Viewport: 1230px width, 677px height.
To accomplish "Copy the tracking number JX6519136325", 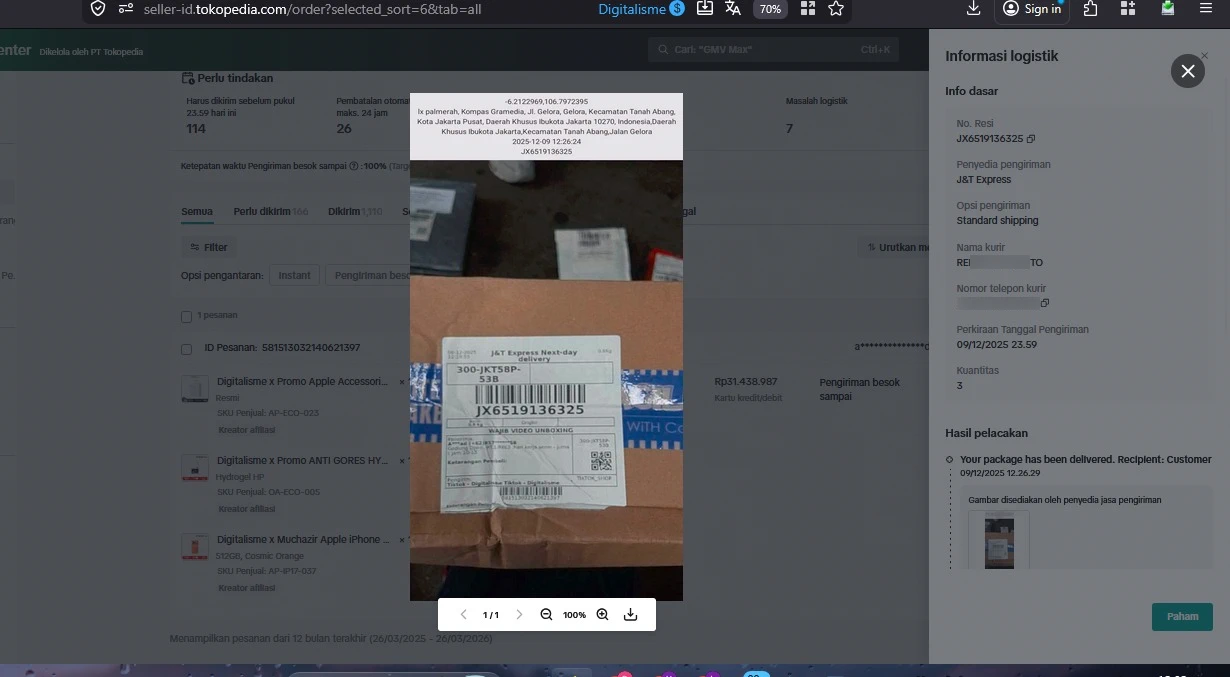I will pyautogui.click(x=1031, y=139).
